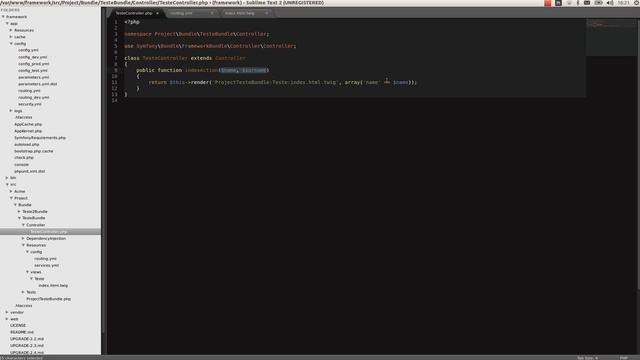Open config_prod.yml in the sidebar

33,64
